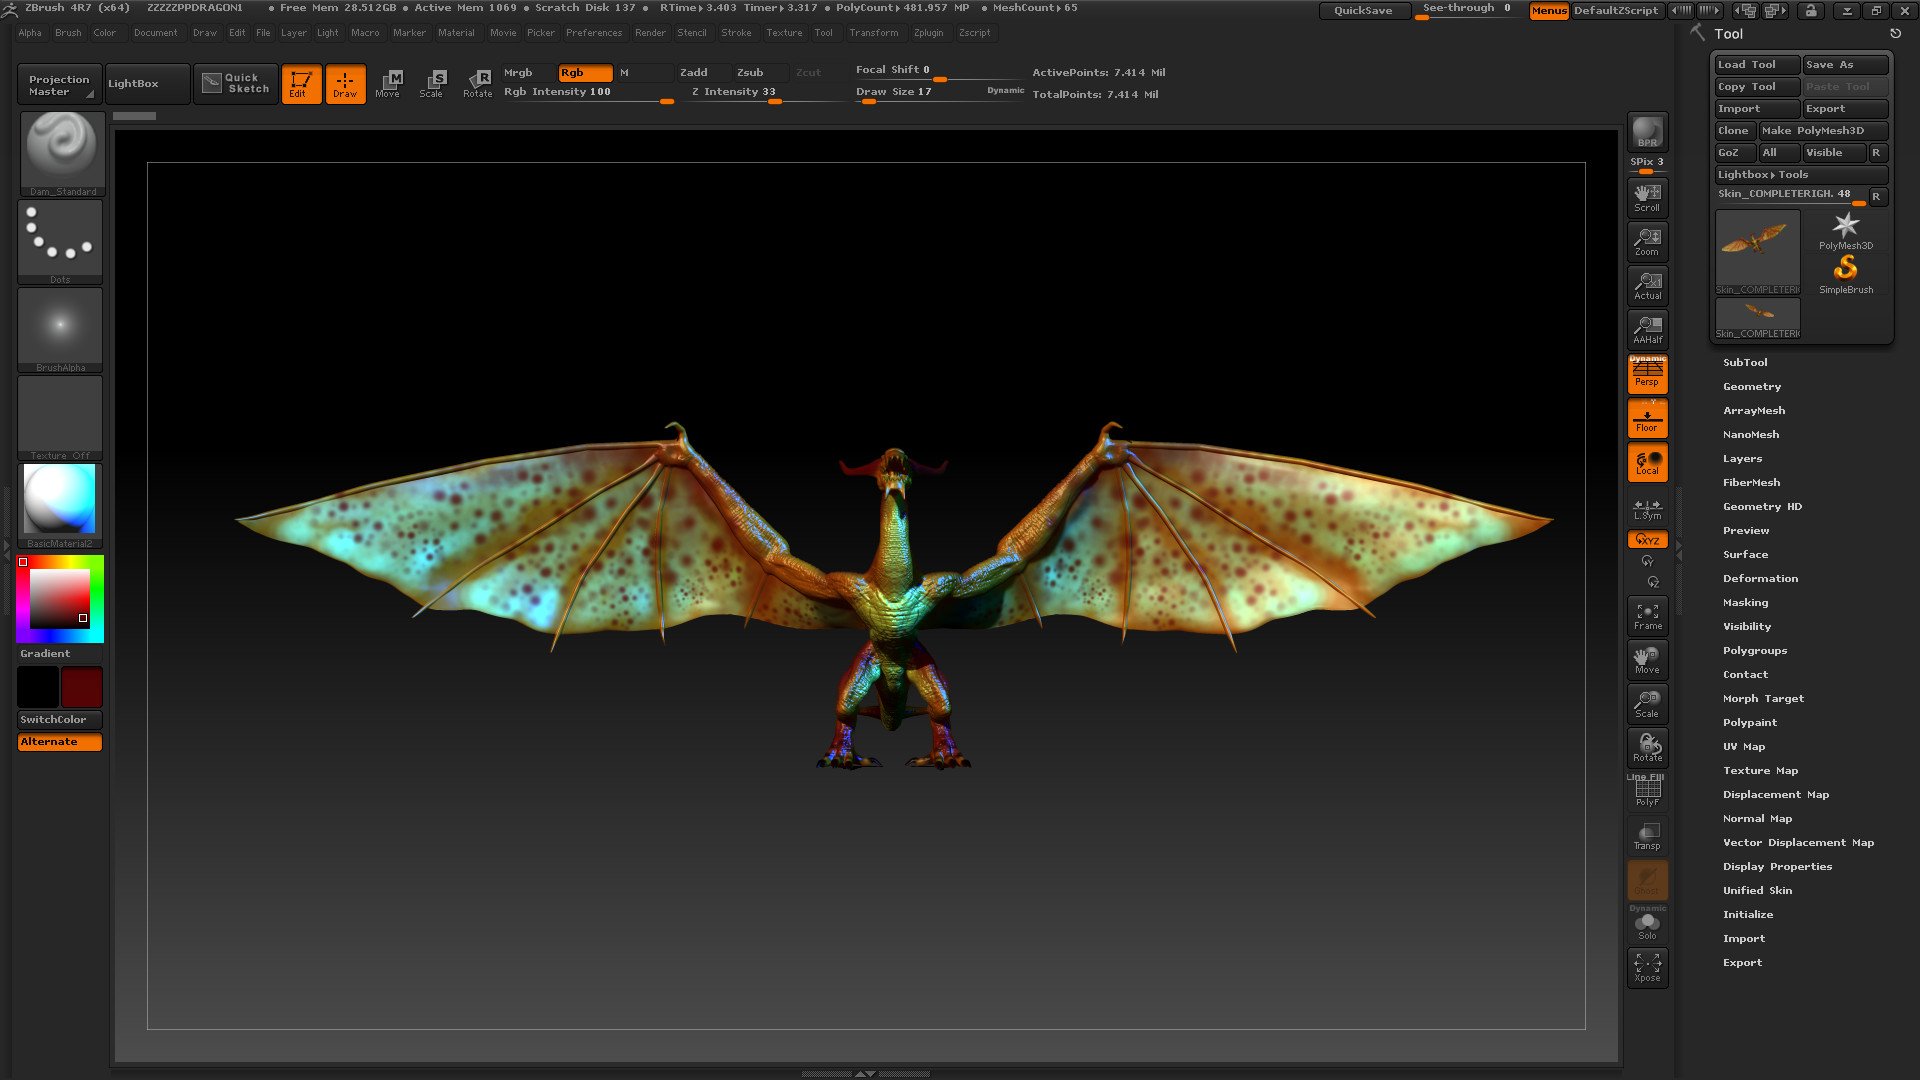Click the Make PolyMesh3D button
The height and width of the screenshot is (1080, 1920).
pyautogui.click(x=1822, y=131)
